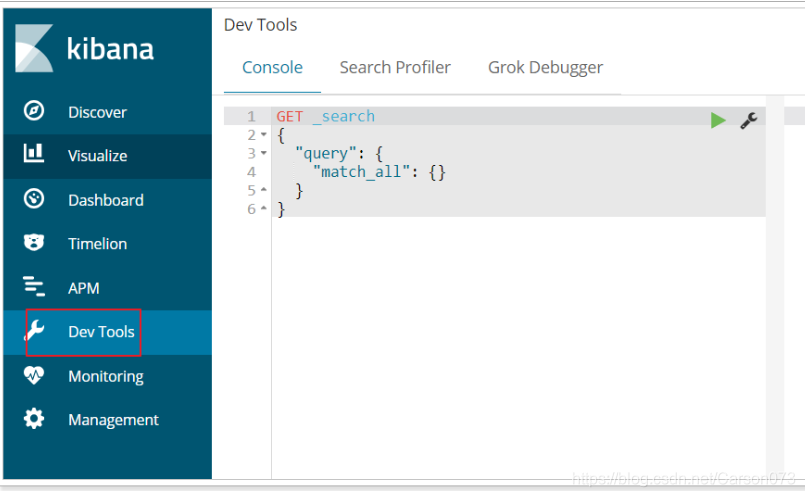
Task: Click the Visualize bar chart icon
Action: (34, 154)
